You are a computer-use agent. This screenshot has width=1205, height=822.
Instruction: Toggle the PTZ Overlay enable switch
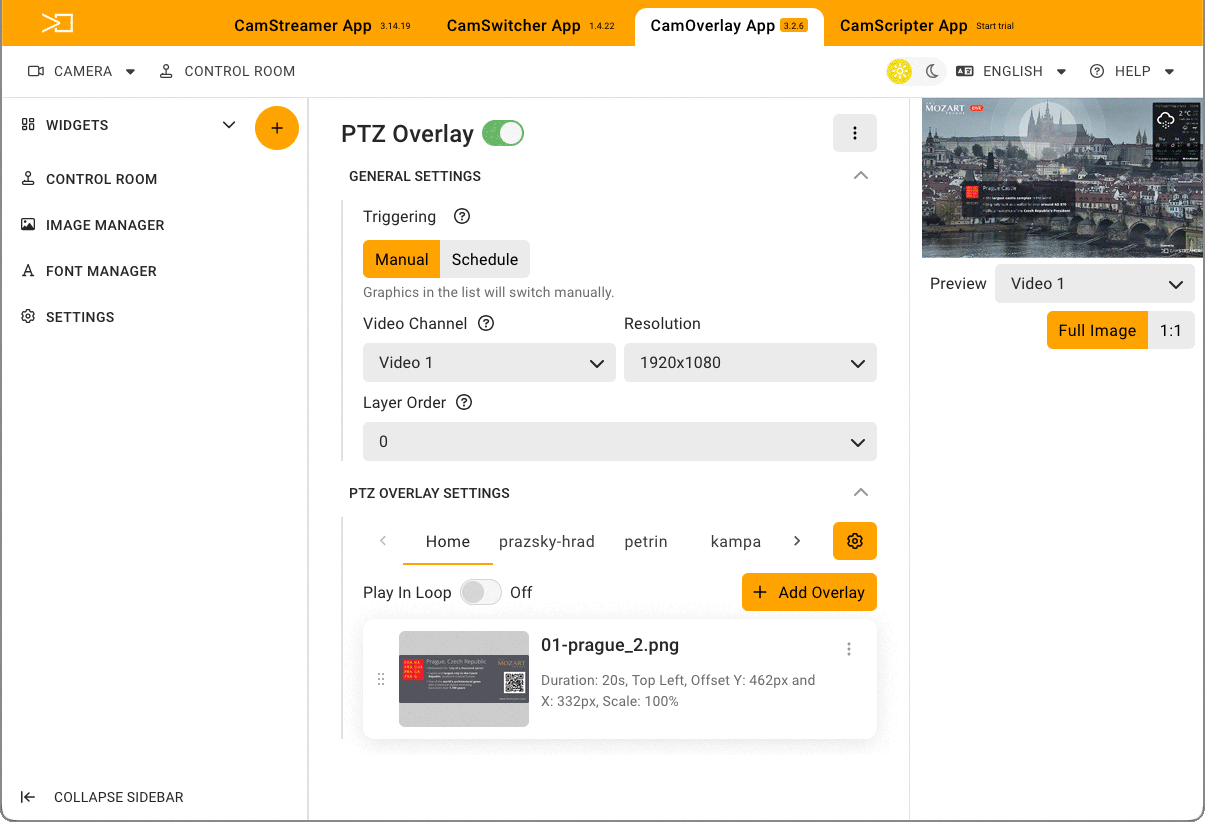point(503,133)
